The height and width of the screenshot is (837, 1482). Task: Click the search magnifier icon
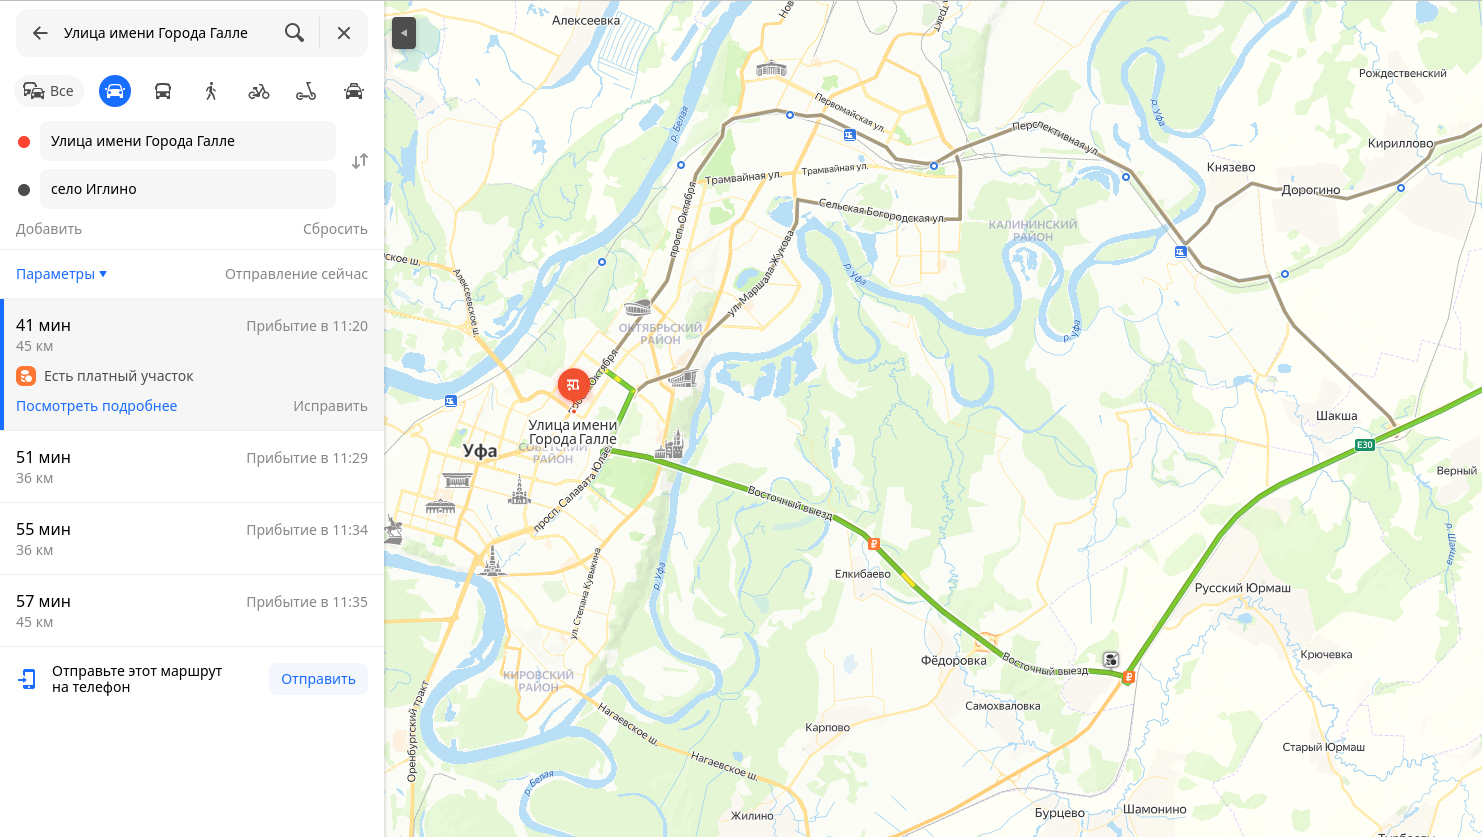(294, 33)
